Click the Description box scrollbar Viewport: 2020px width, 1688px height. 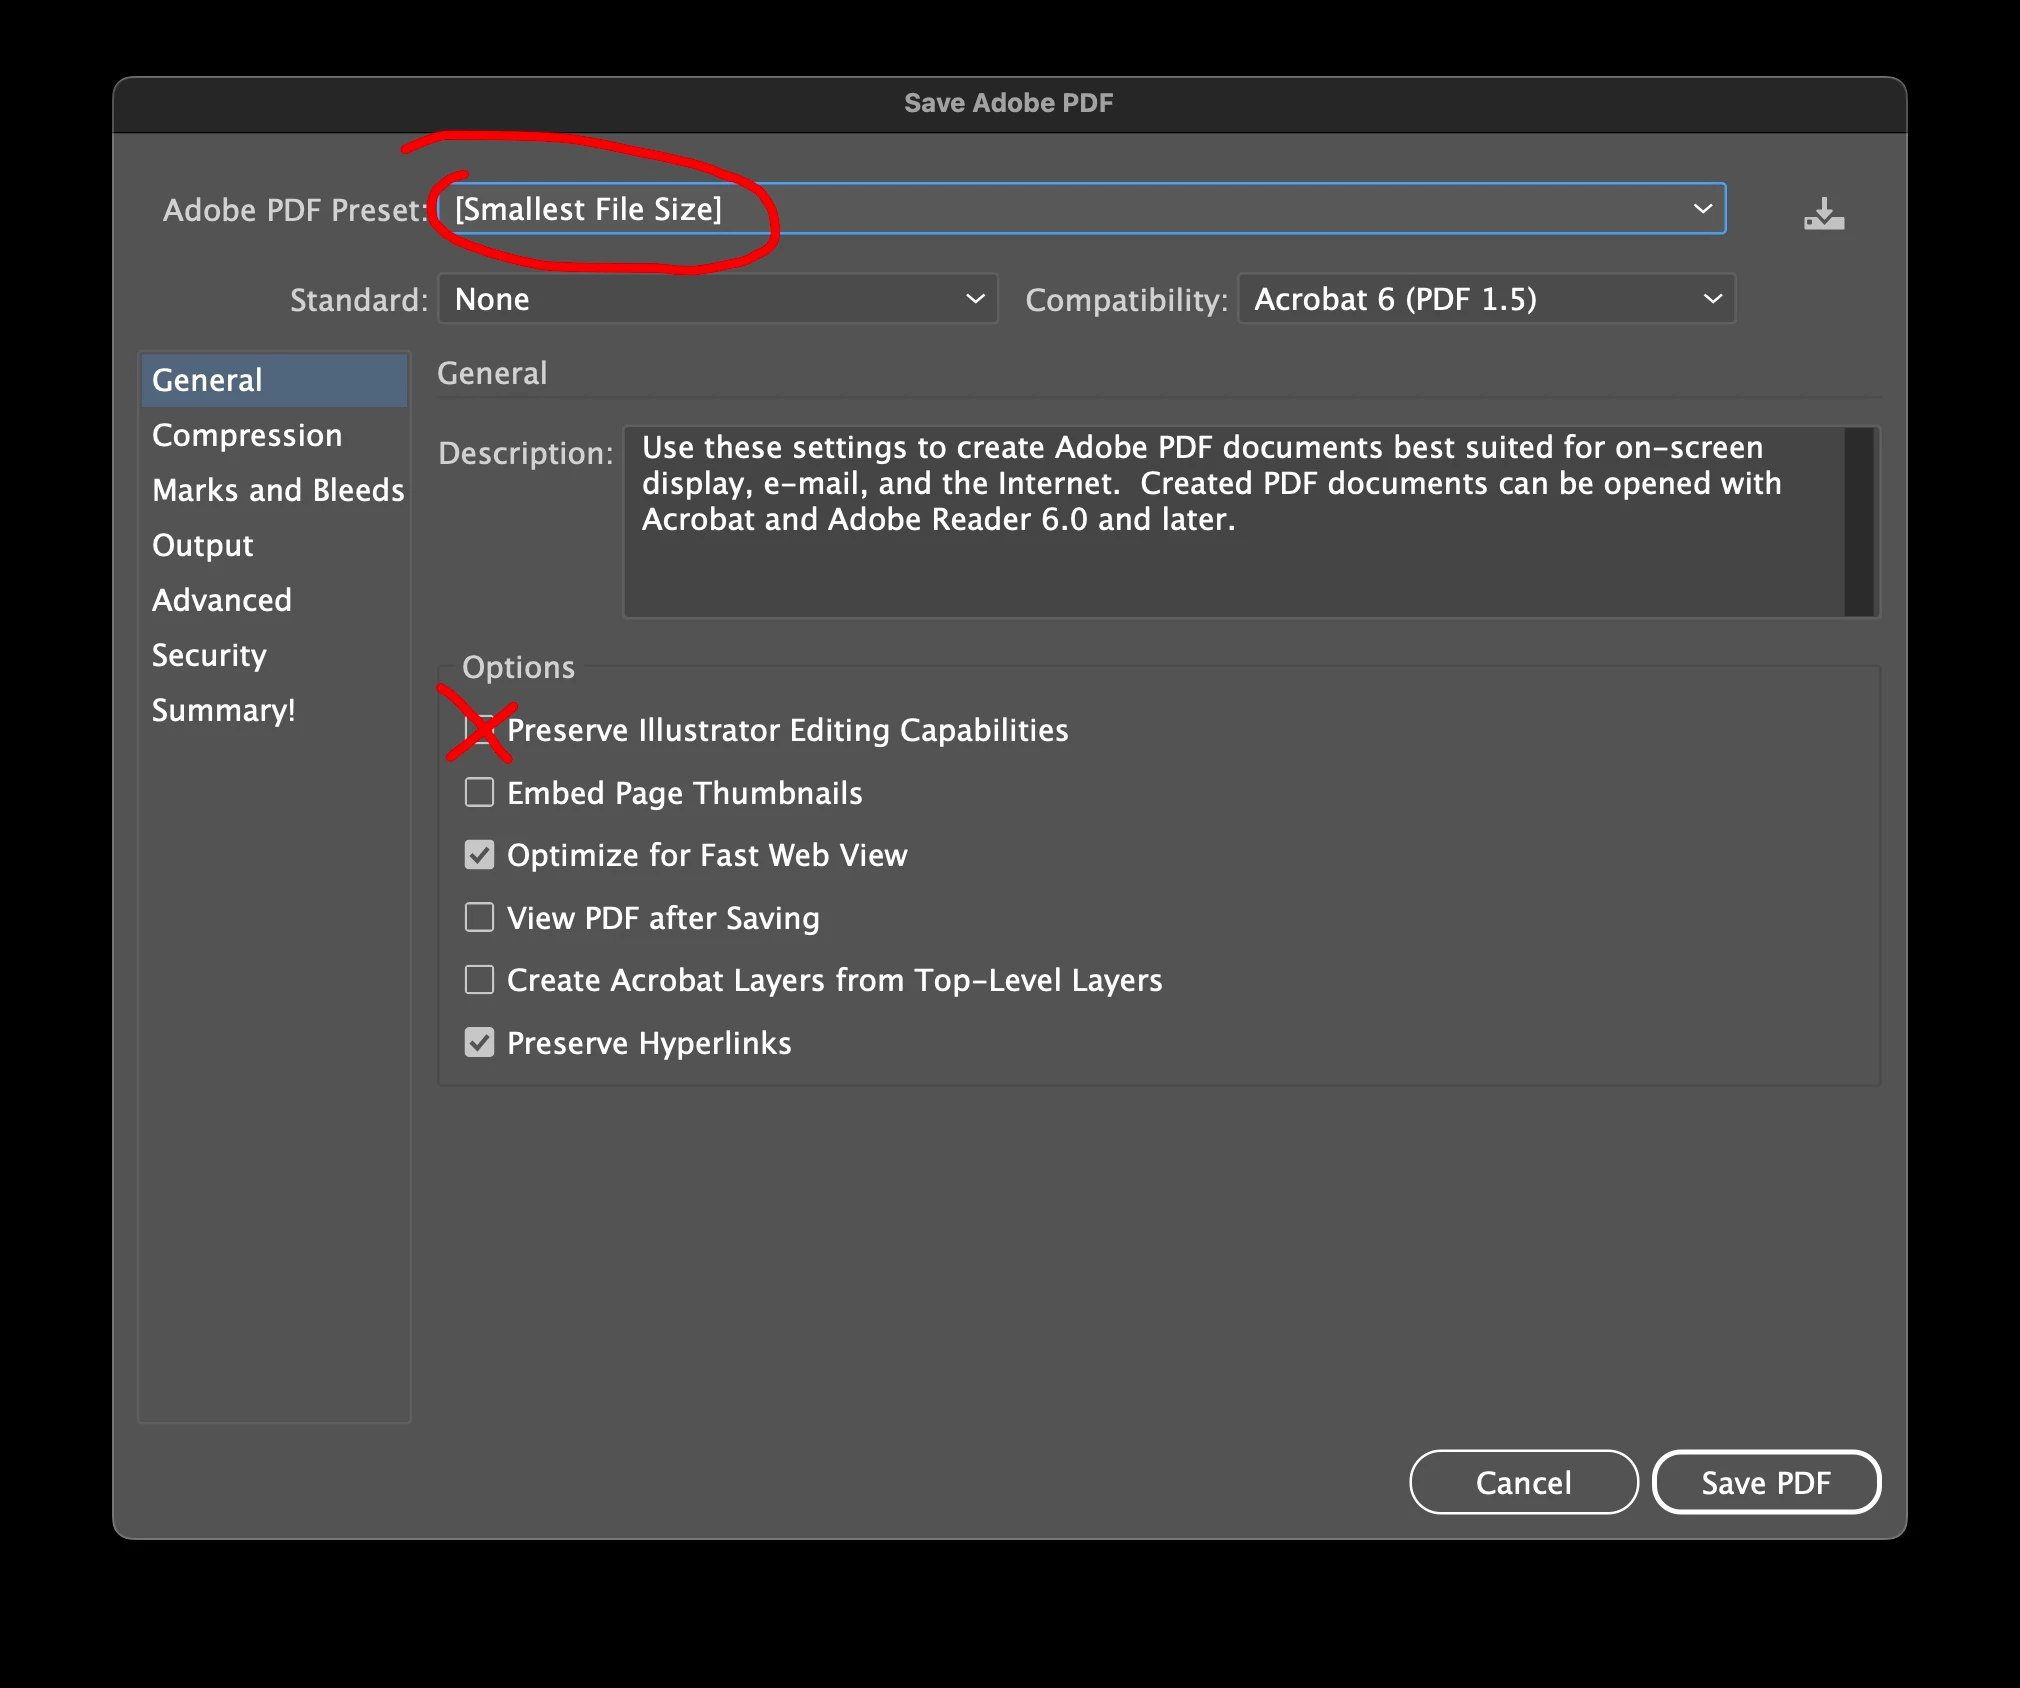(x=1858, y=522)
